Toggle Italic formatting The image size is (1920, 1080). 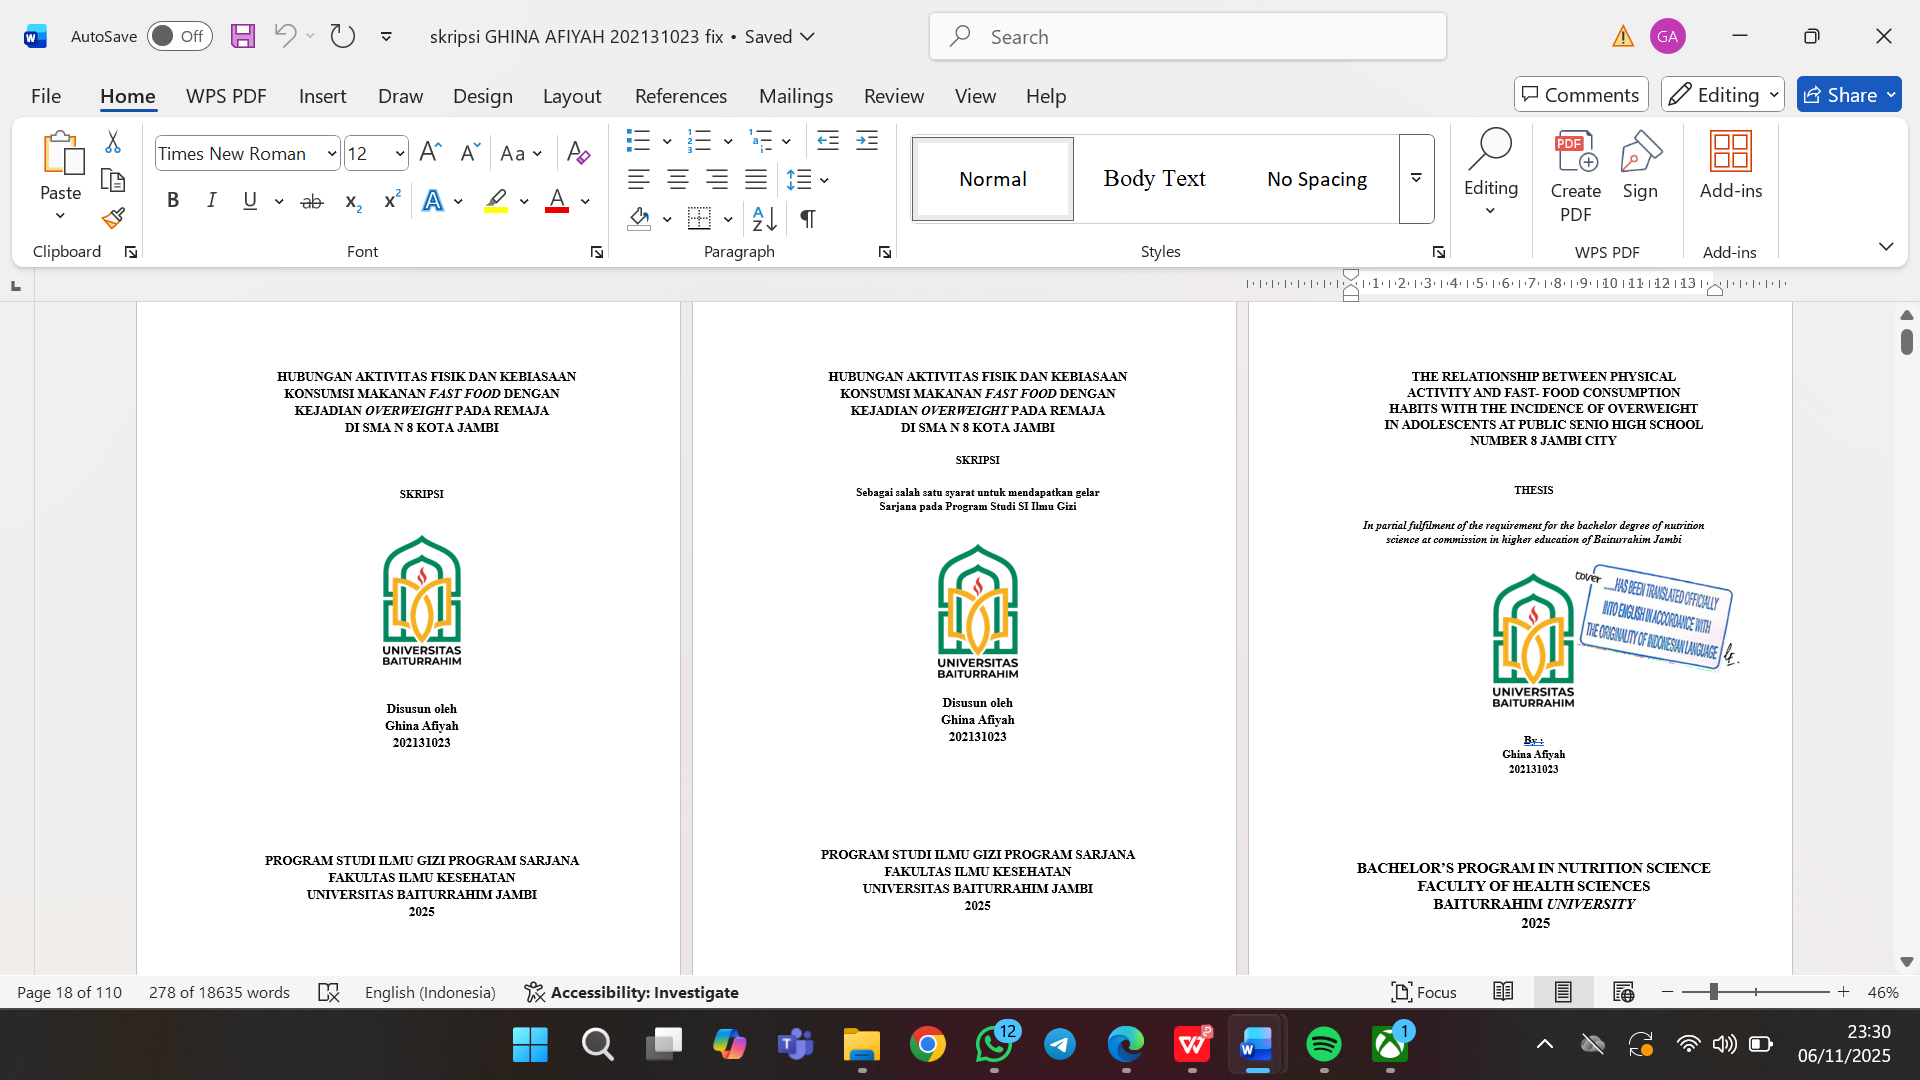(211, 201)
